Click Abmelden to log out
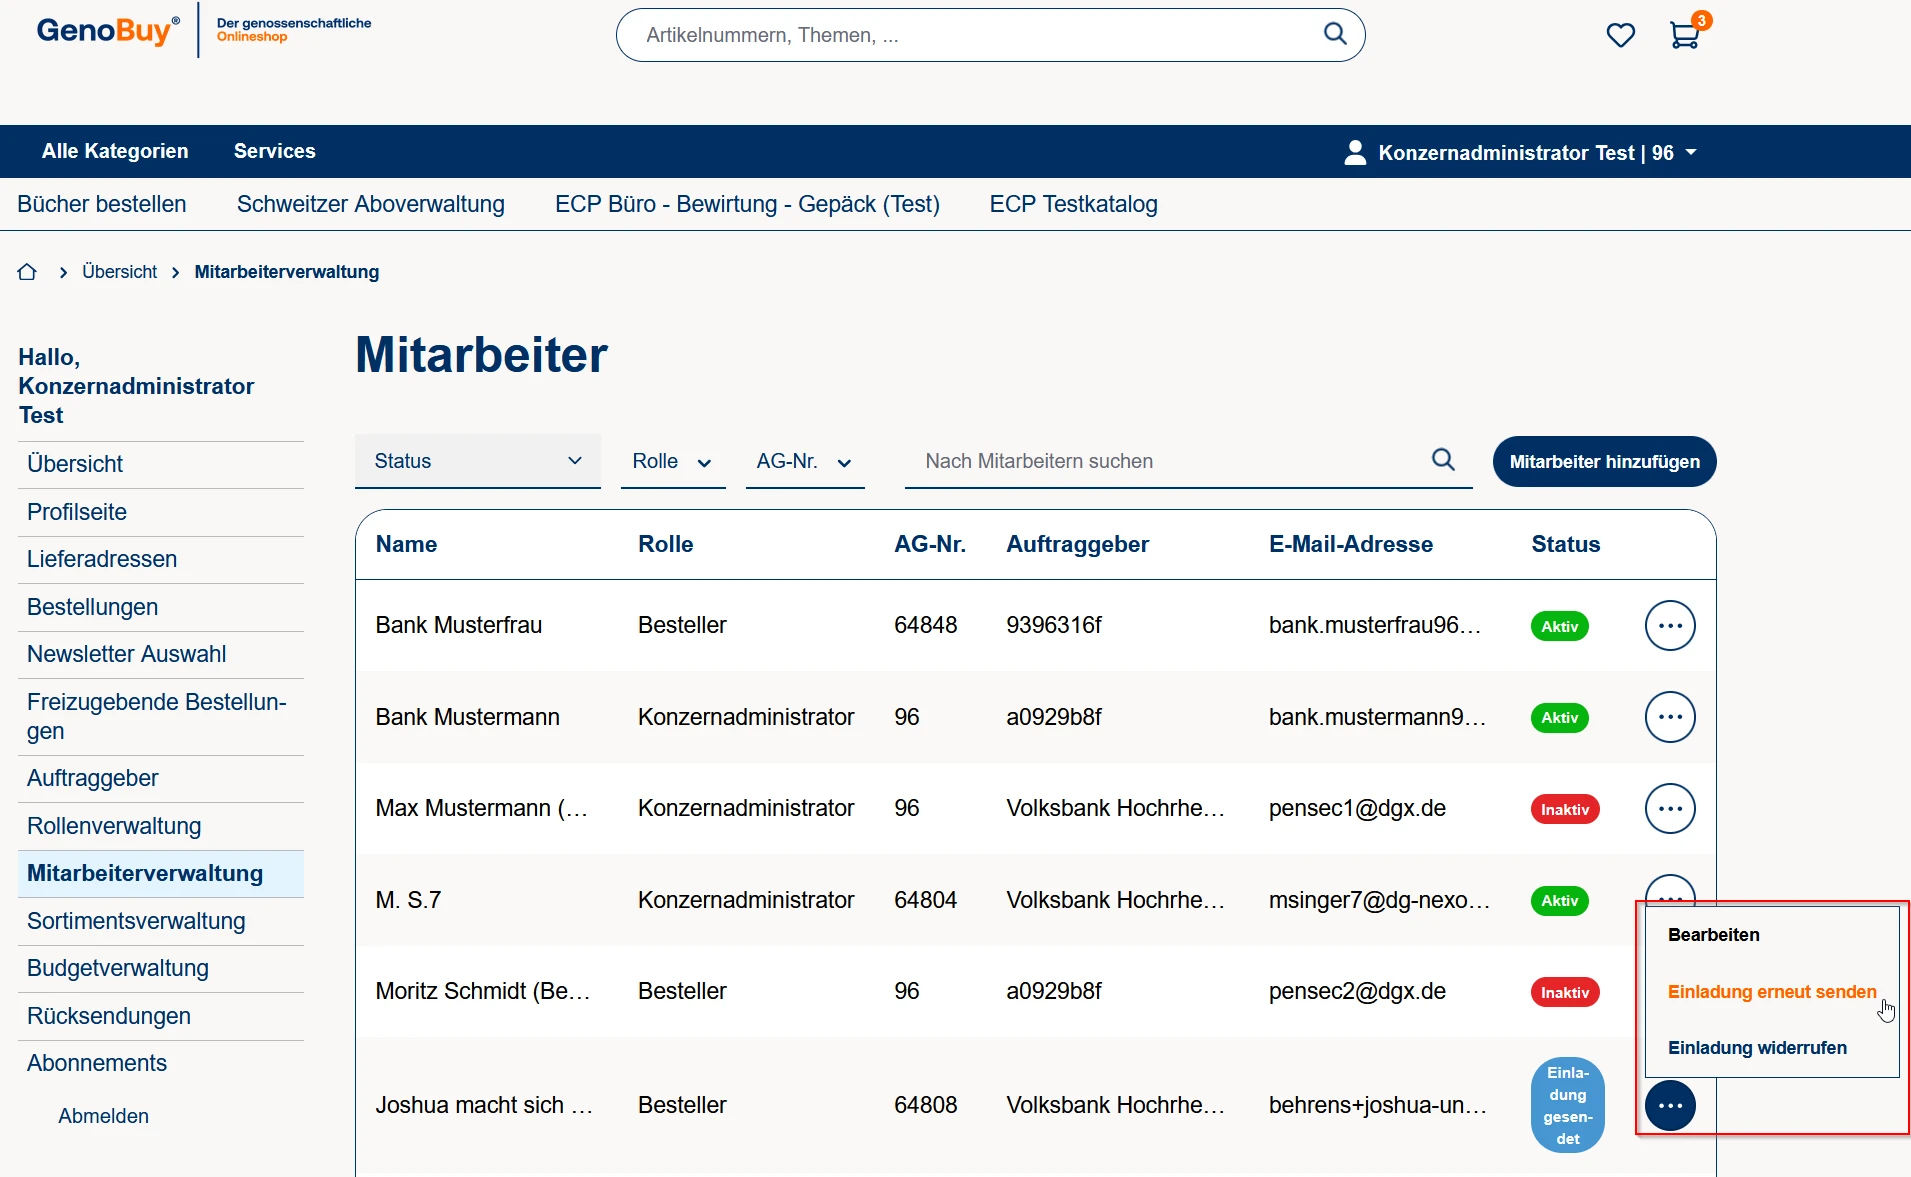The image size is (1911, 1177). (x=103, y=1116)
